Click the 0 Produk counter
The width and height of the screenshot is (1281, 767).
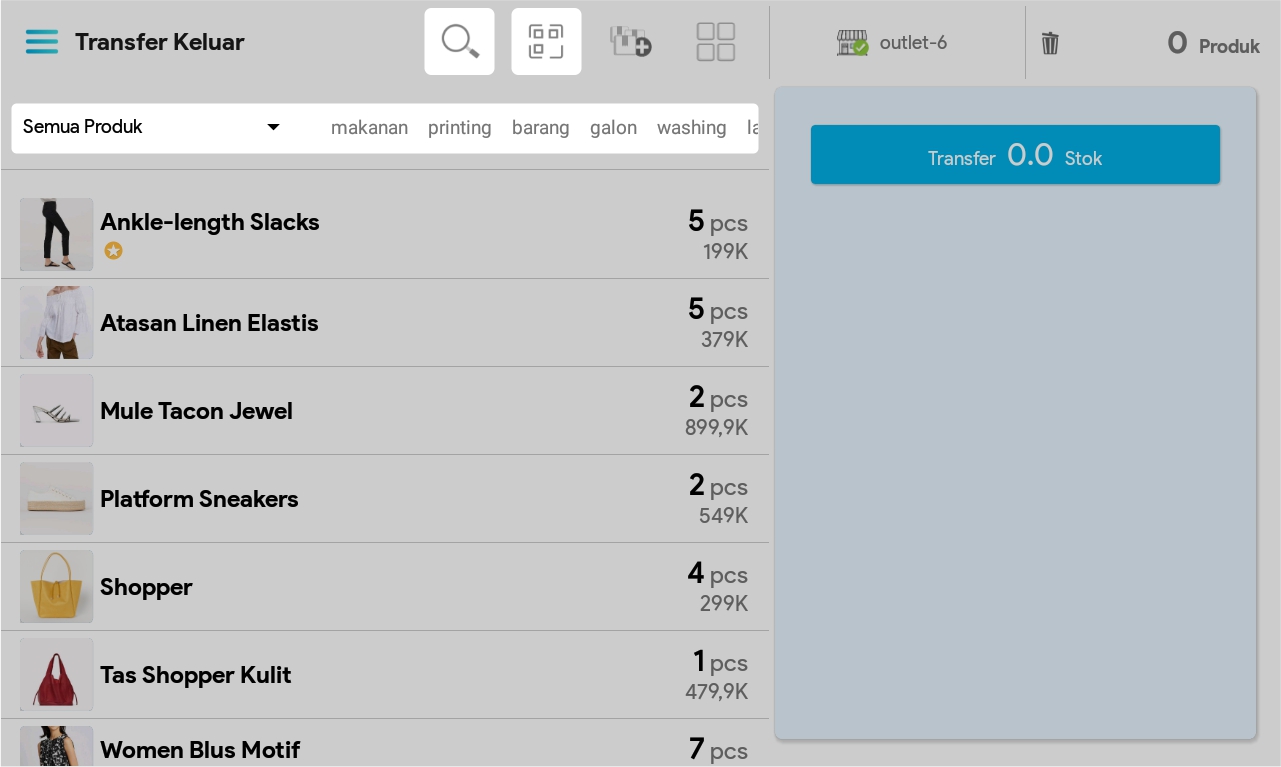(1213, 44)
